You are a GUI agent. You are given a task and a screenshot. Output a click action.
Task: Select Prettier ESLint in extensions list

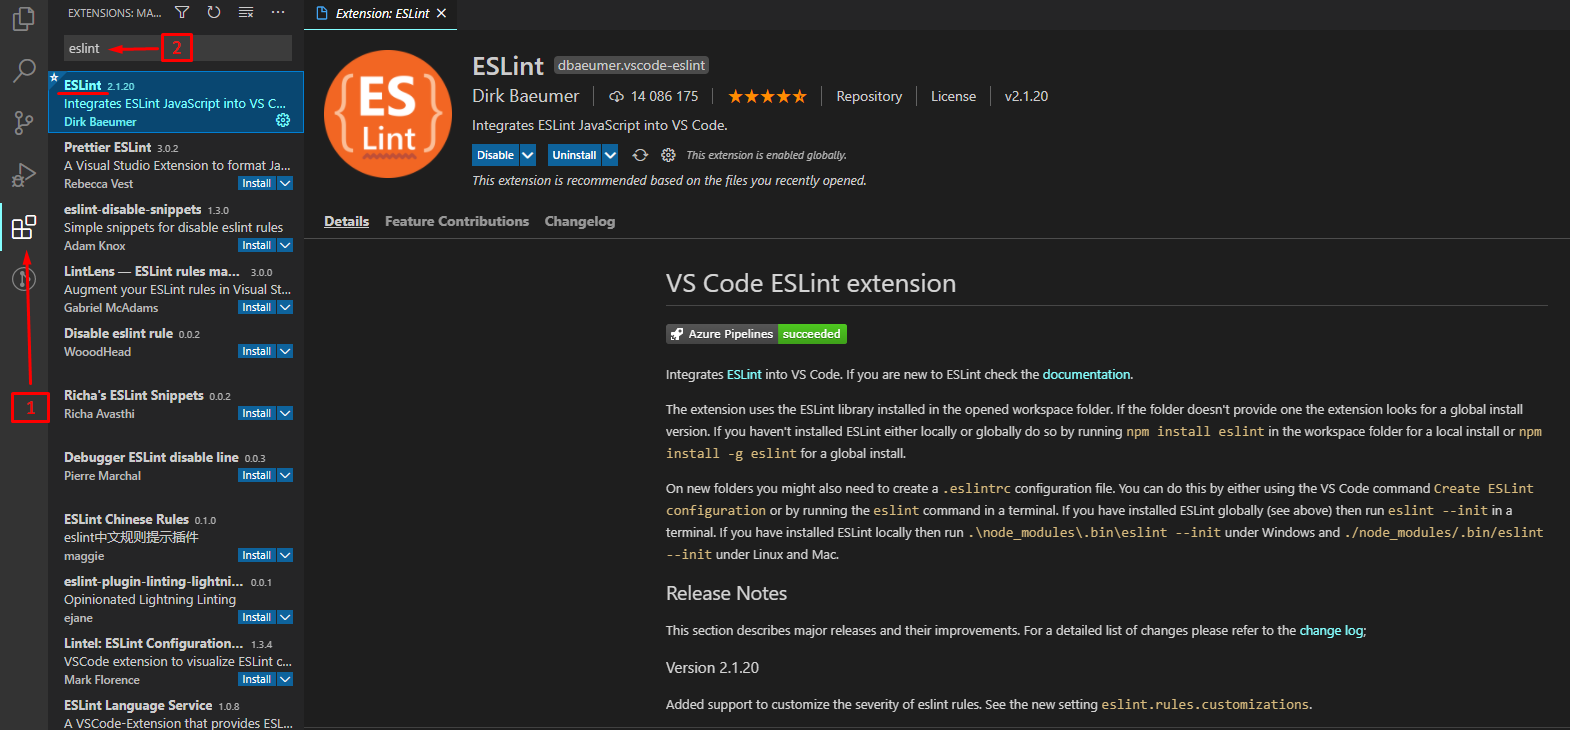pyautogui.click(x=176, y=164)
